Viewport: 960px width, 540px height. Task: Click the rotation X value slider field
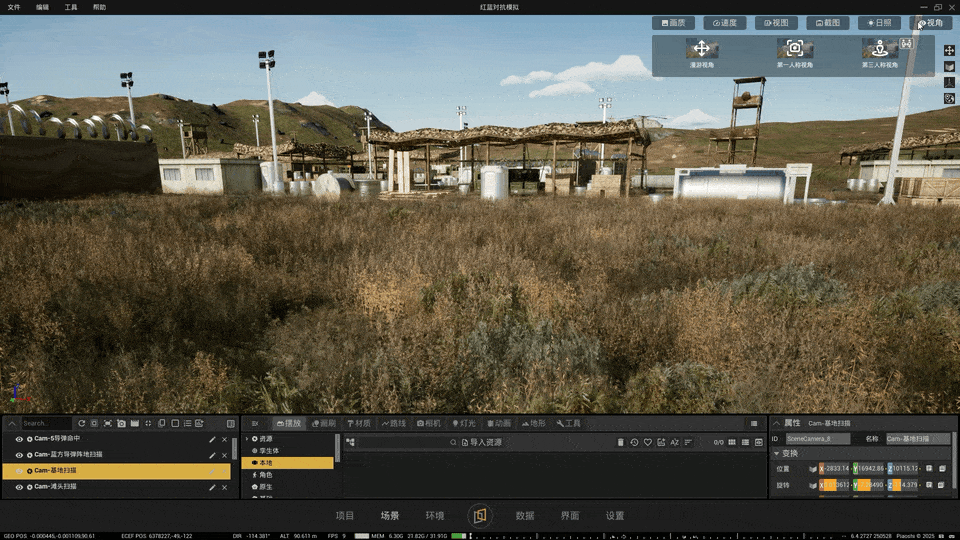(x=834, y=485)
